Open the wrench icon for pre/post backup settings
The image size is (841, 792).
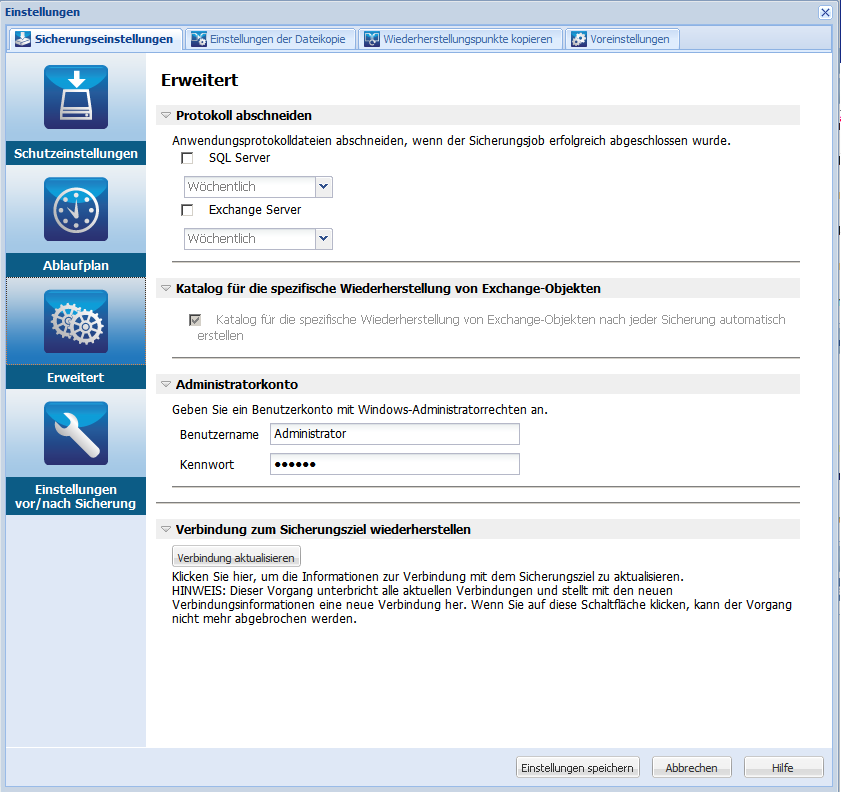click(76, 433)
